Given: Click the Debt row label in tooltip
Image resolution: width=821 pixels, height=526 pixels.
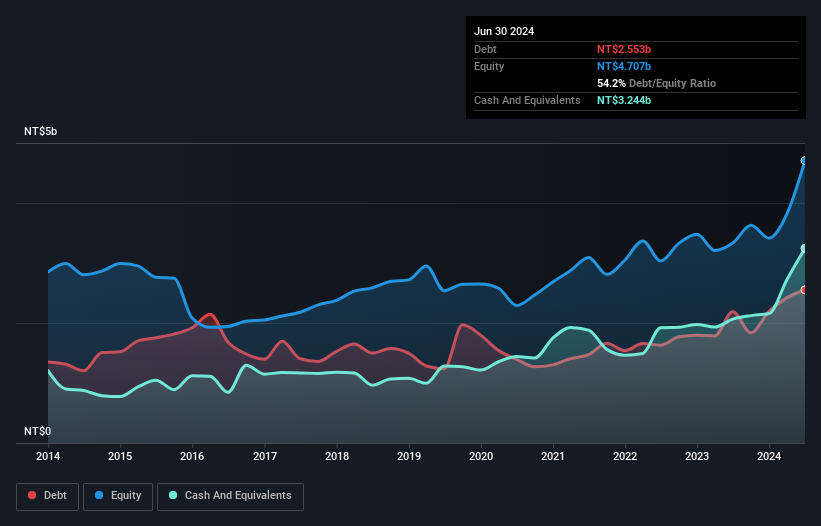Looking at the screenshot, I should pyautogui.click(x=485, y=49).
